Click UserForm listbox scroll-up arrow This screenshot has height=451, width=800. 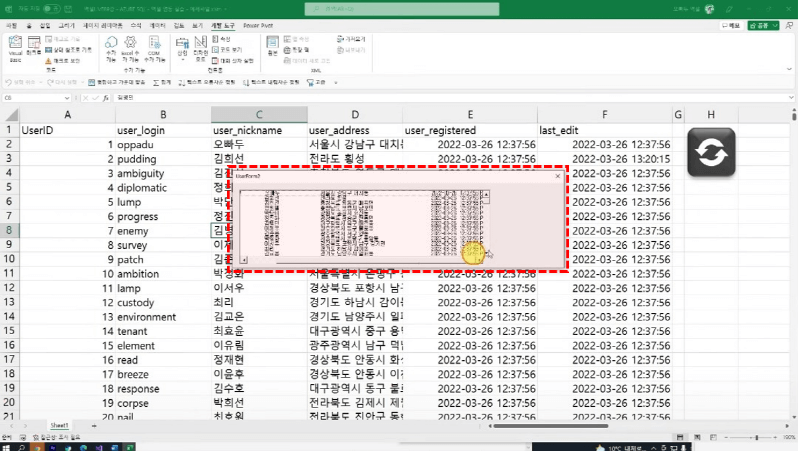[486, 194]
